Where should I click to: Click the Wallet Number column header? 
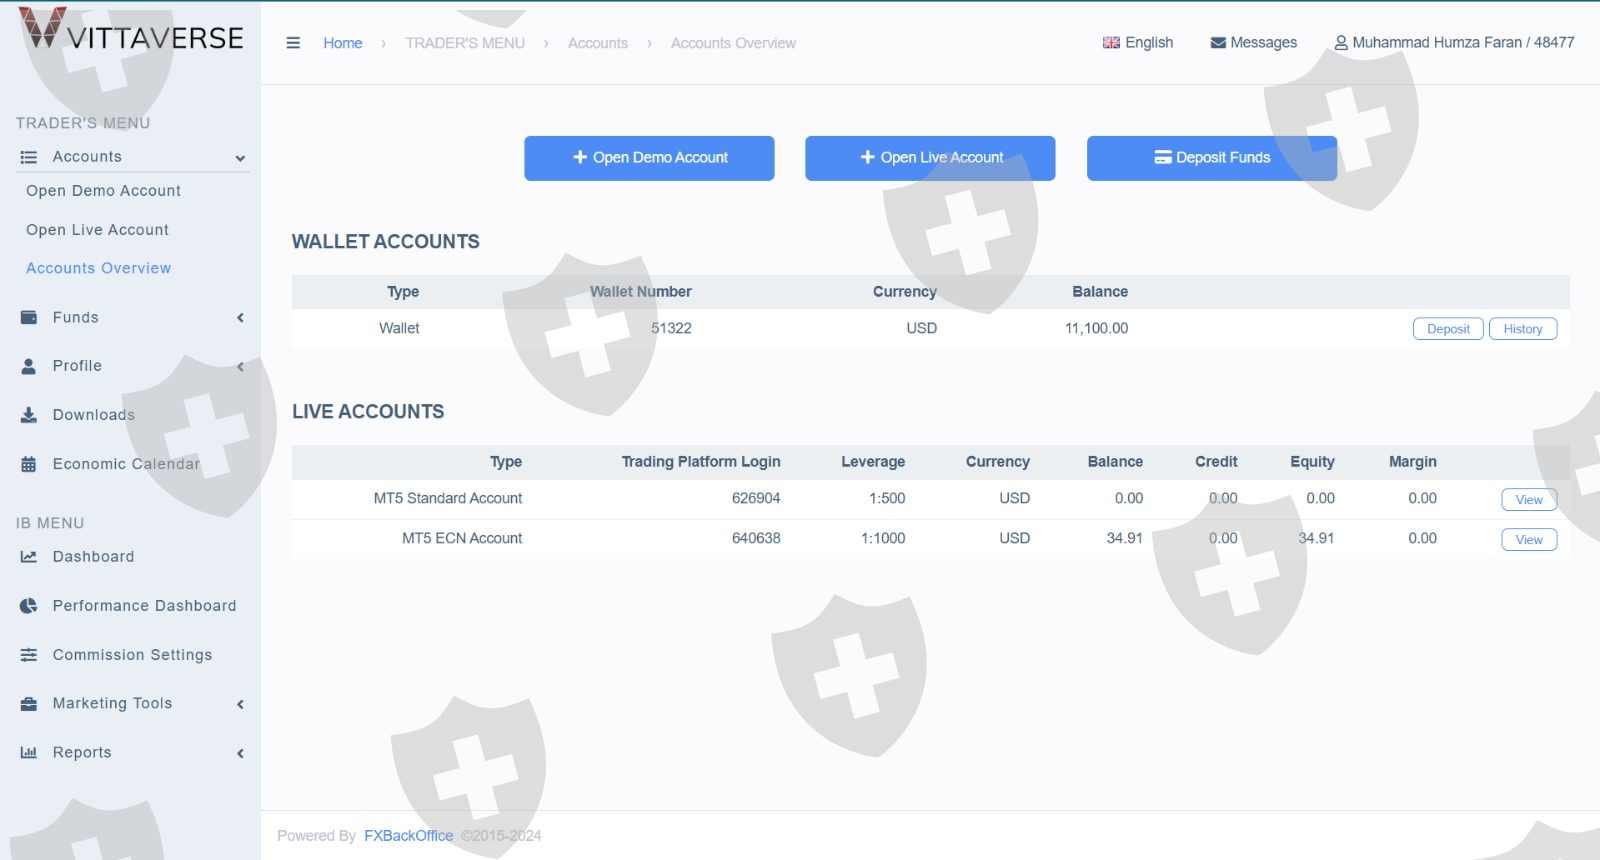(641, 292)
